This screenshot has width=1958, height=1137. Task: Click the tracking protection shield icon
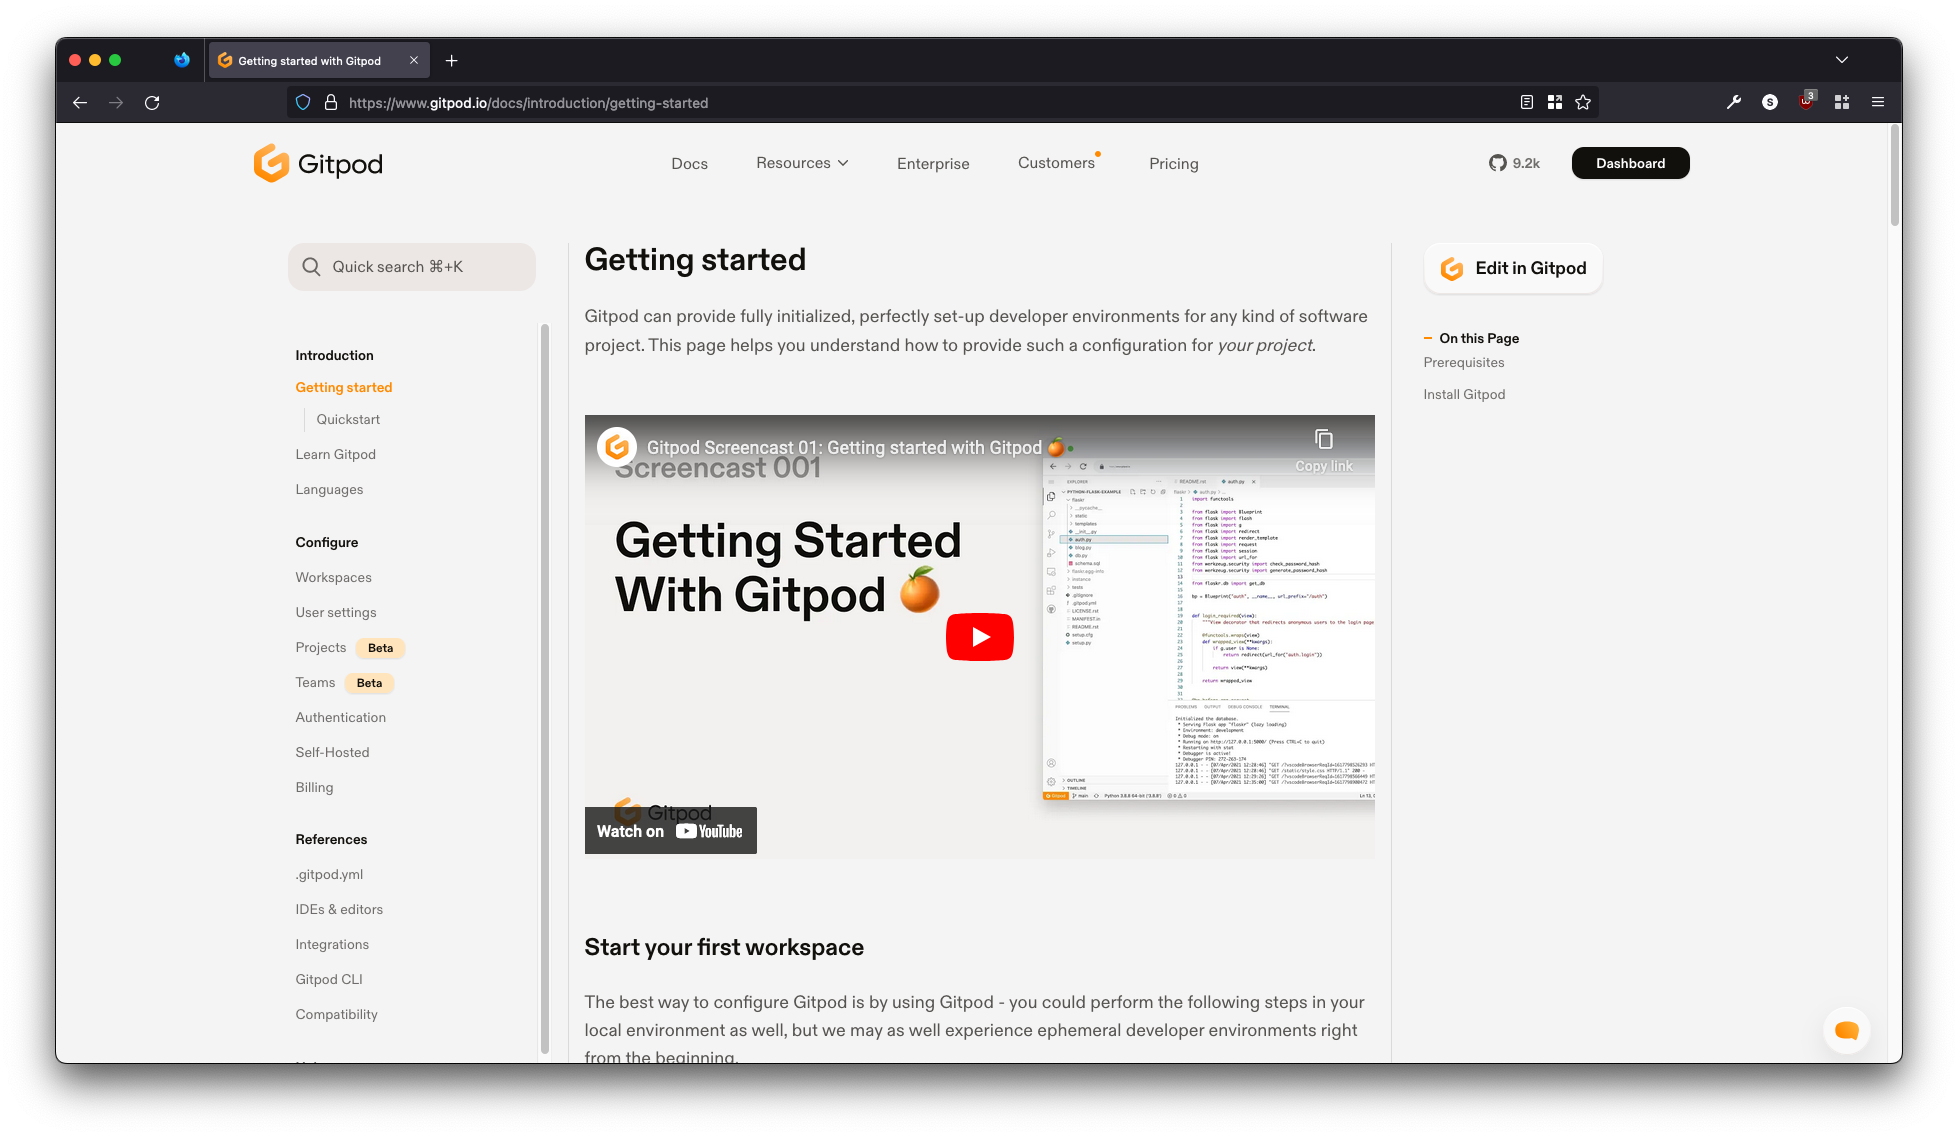pos(302,102)
